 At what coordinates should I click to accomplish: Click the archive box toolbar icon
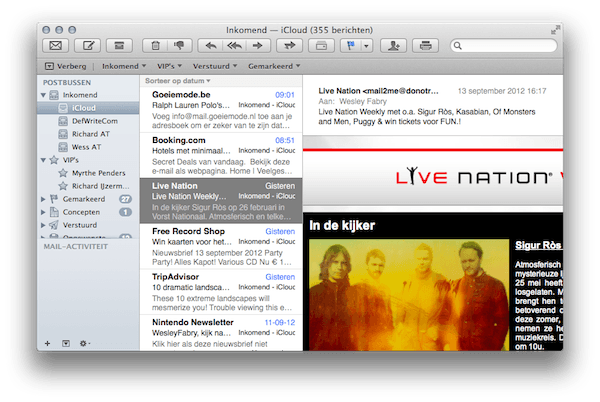point(119,46)
